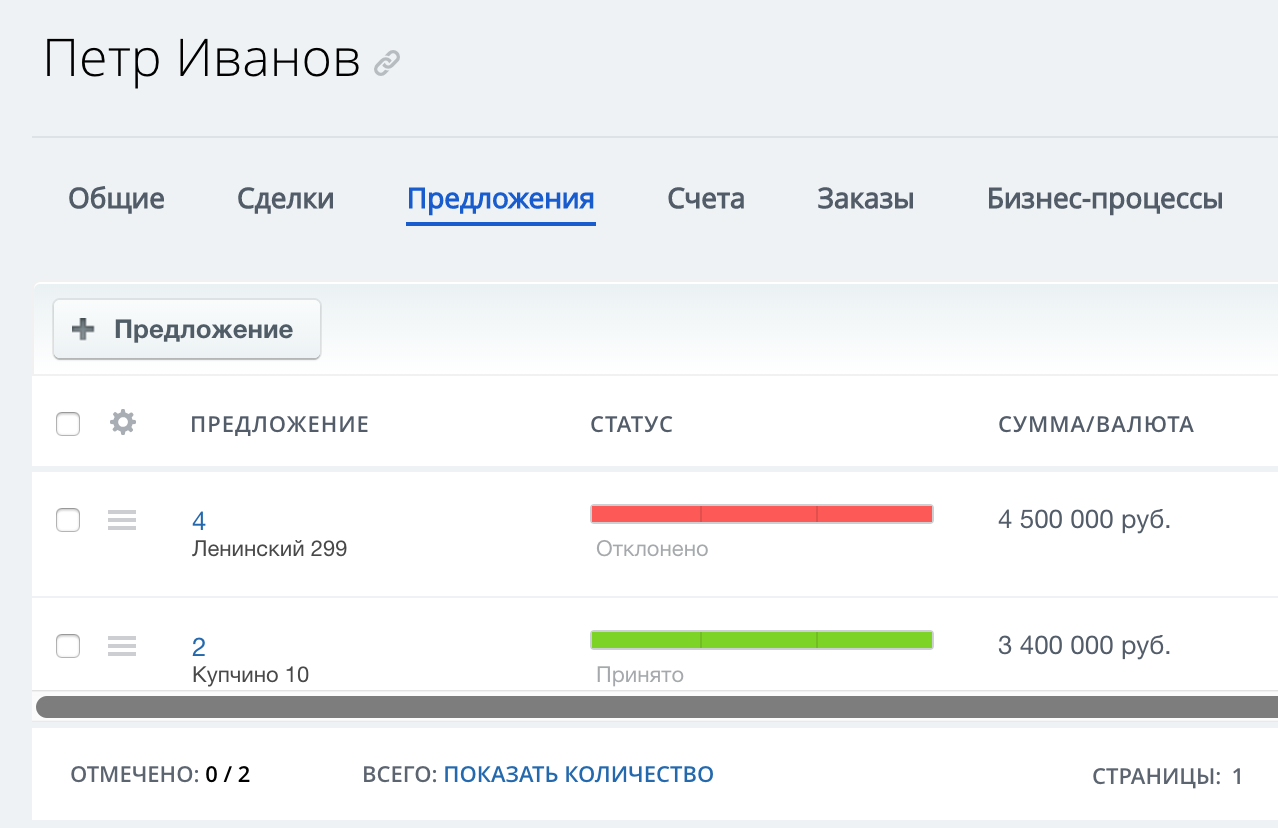The height and width of the screenshot is (828, 1278).
Task: Open the Счета tab
Action: point(706,199)
